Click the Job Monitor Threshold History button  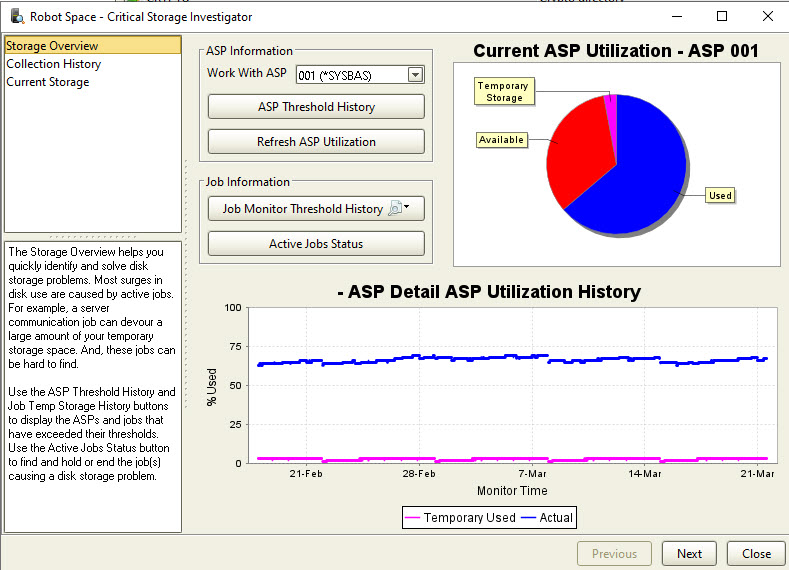(316, 208)
